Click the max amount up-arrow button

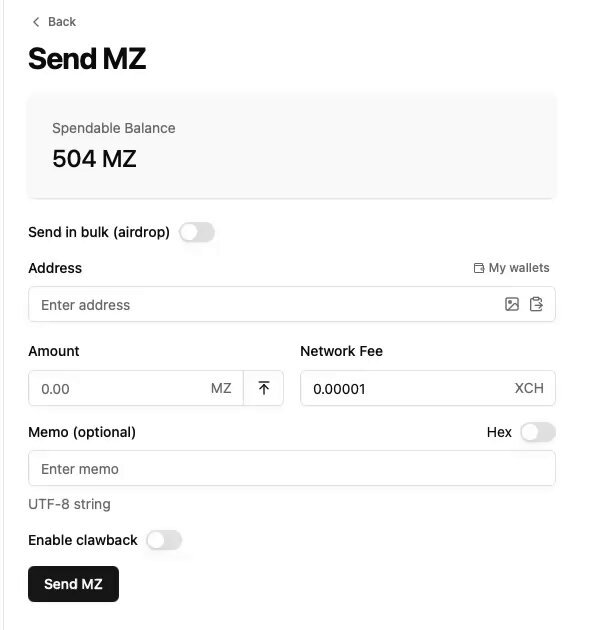264,388
